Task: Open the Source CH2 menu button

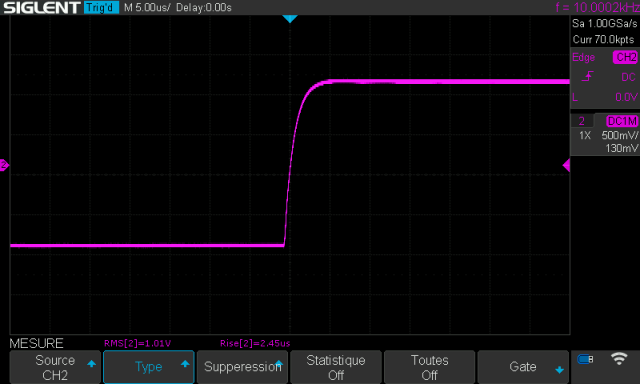Action: (x=55, y=367)
